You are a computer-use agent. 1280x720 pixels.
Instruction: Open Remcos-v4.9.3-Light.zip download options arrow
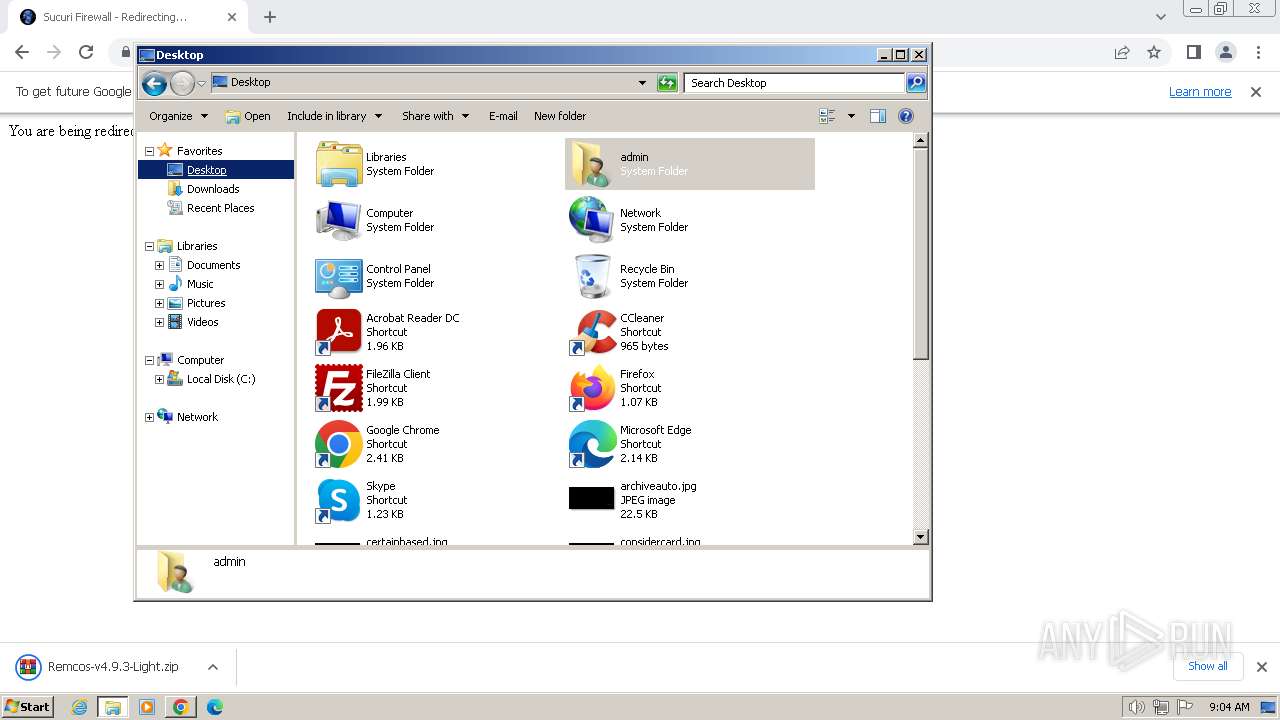(x=212, y=667)
